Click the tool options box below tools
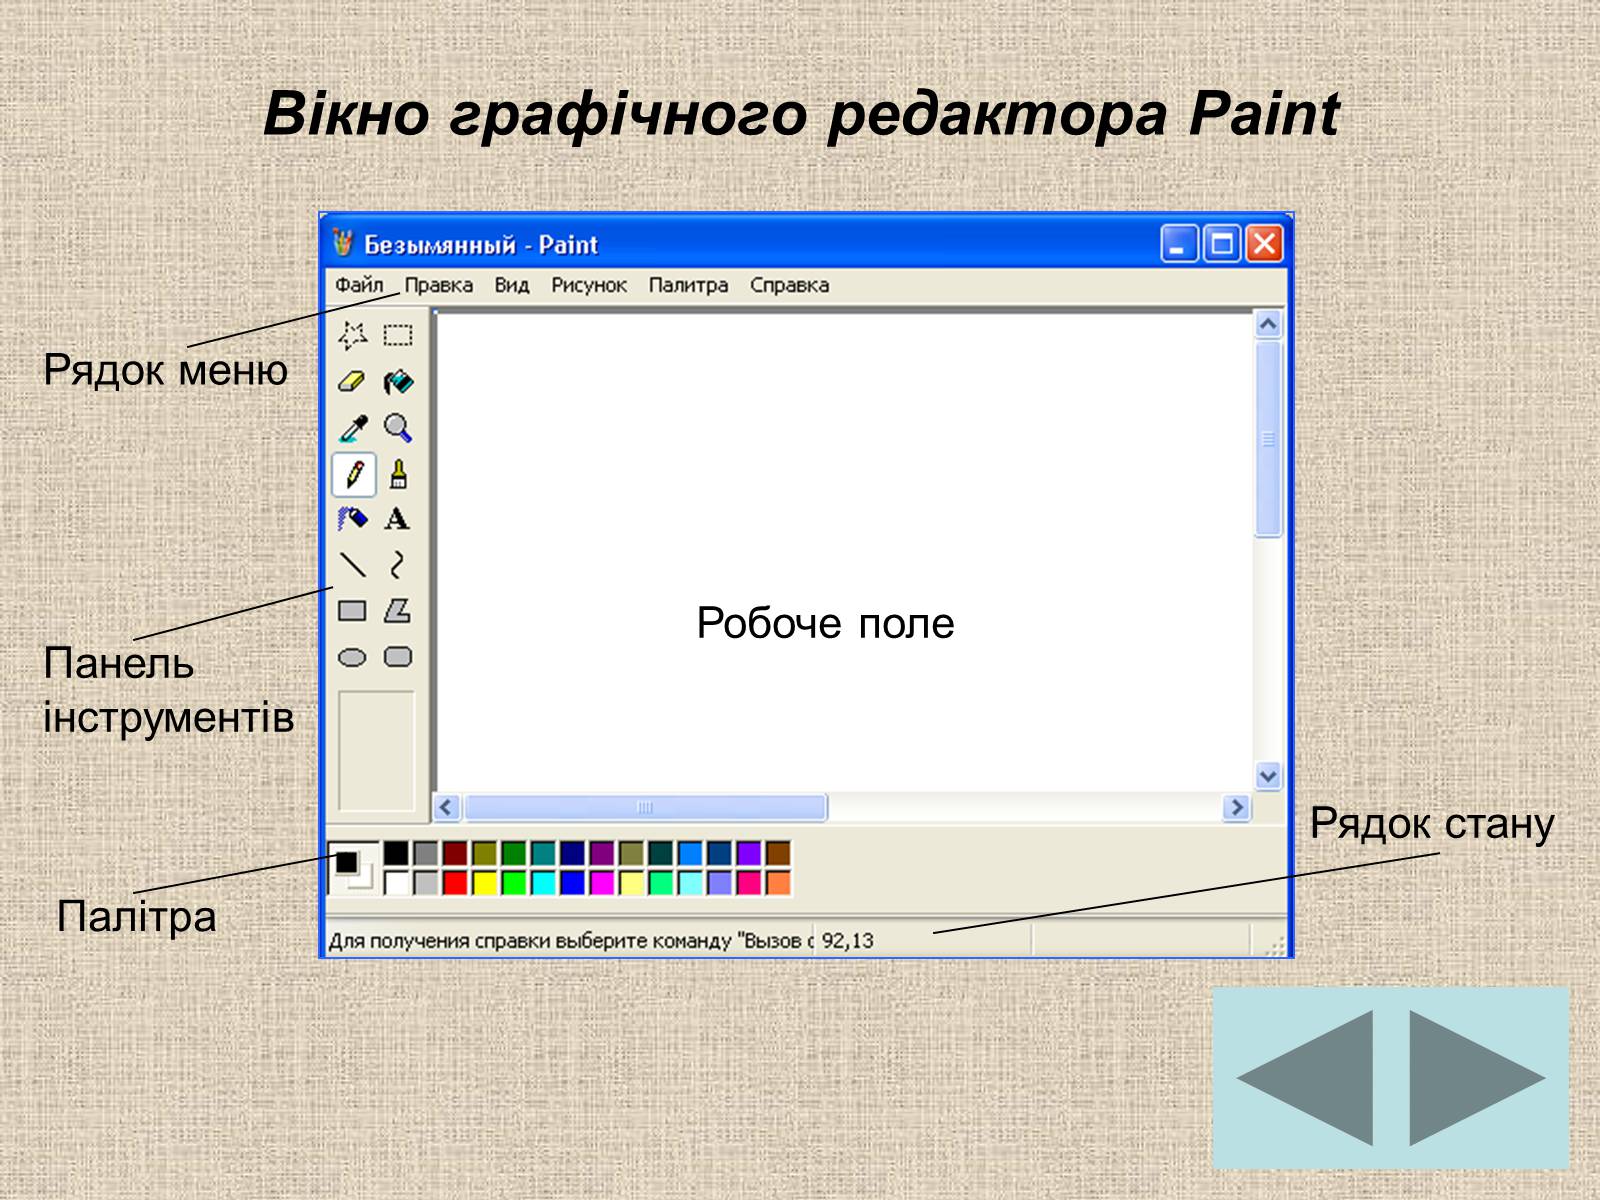The image size is (1600, 1200). [376, 751]
